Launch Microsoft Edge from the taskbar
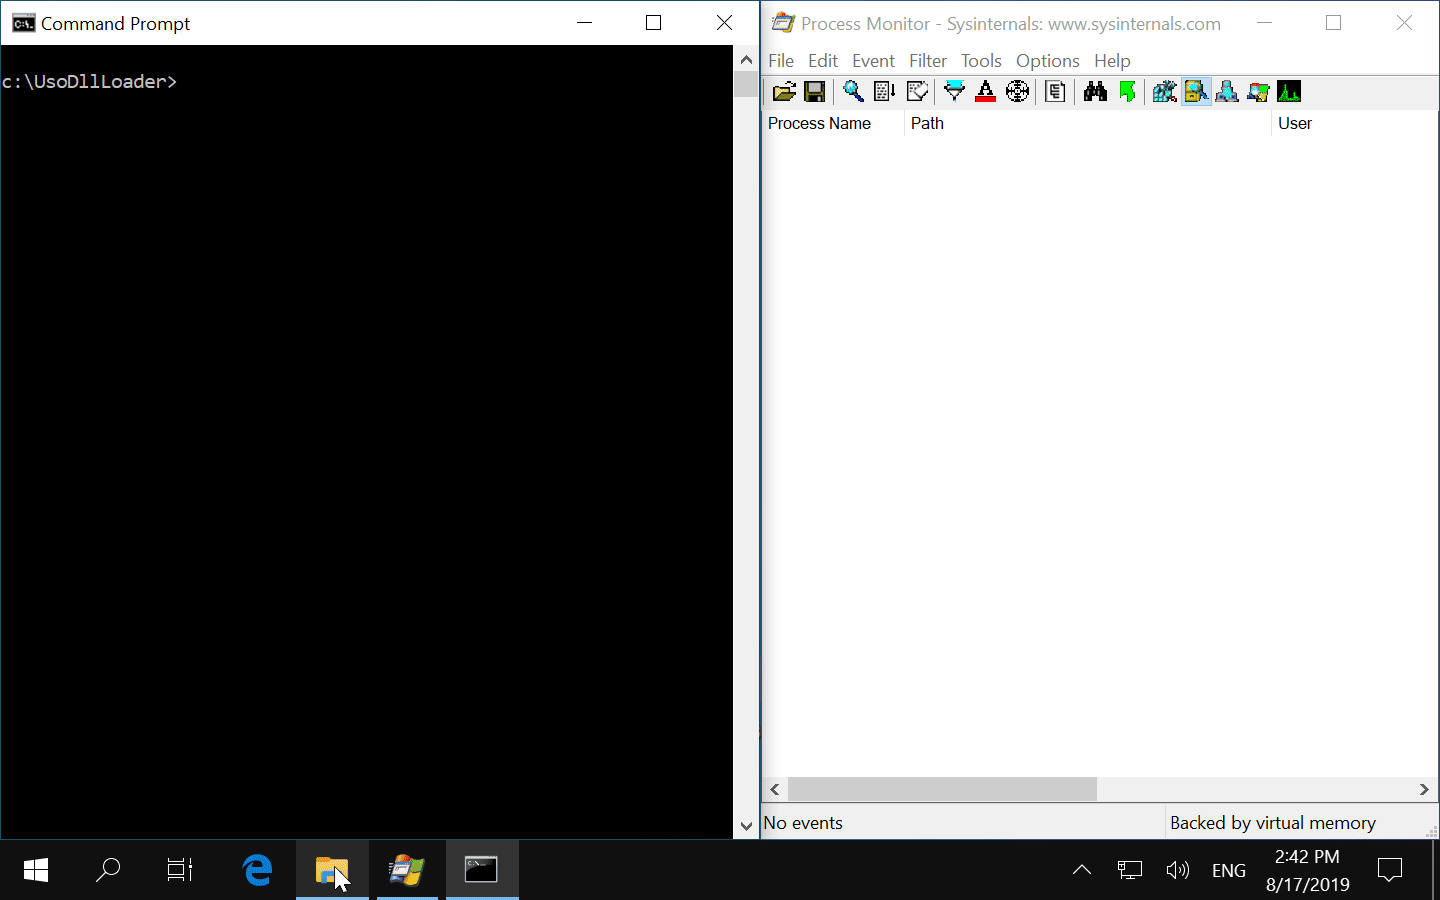 pos(258,870)
